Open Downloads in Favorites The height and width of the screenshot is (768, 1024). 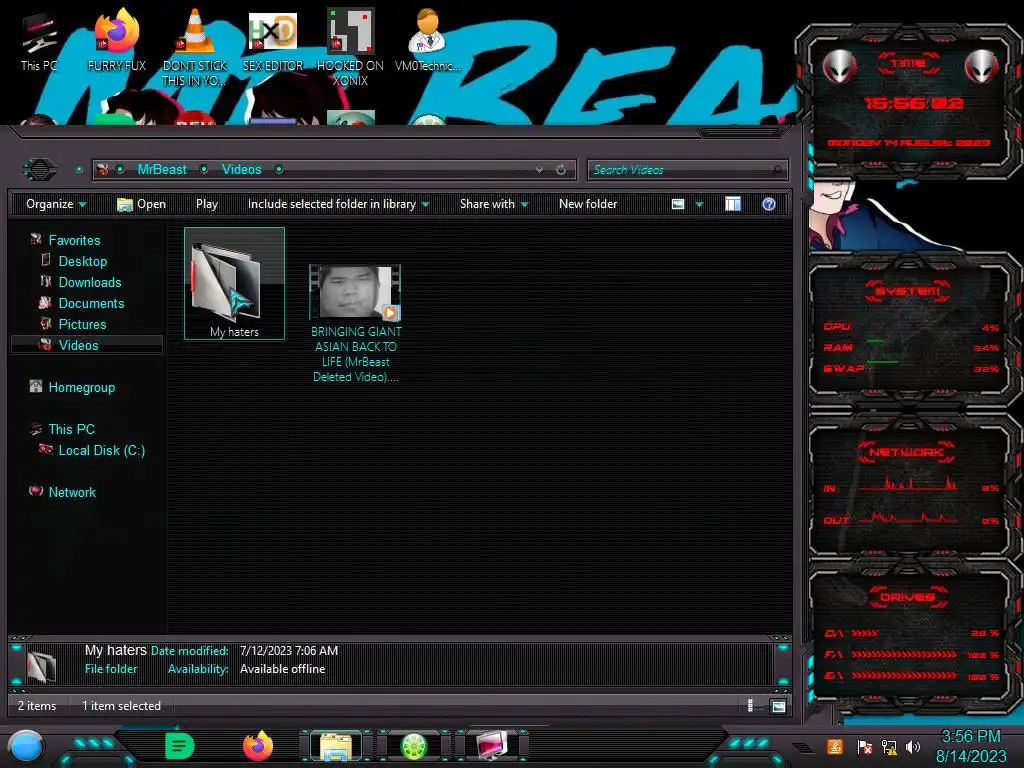[x=90, y=282]
